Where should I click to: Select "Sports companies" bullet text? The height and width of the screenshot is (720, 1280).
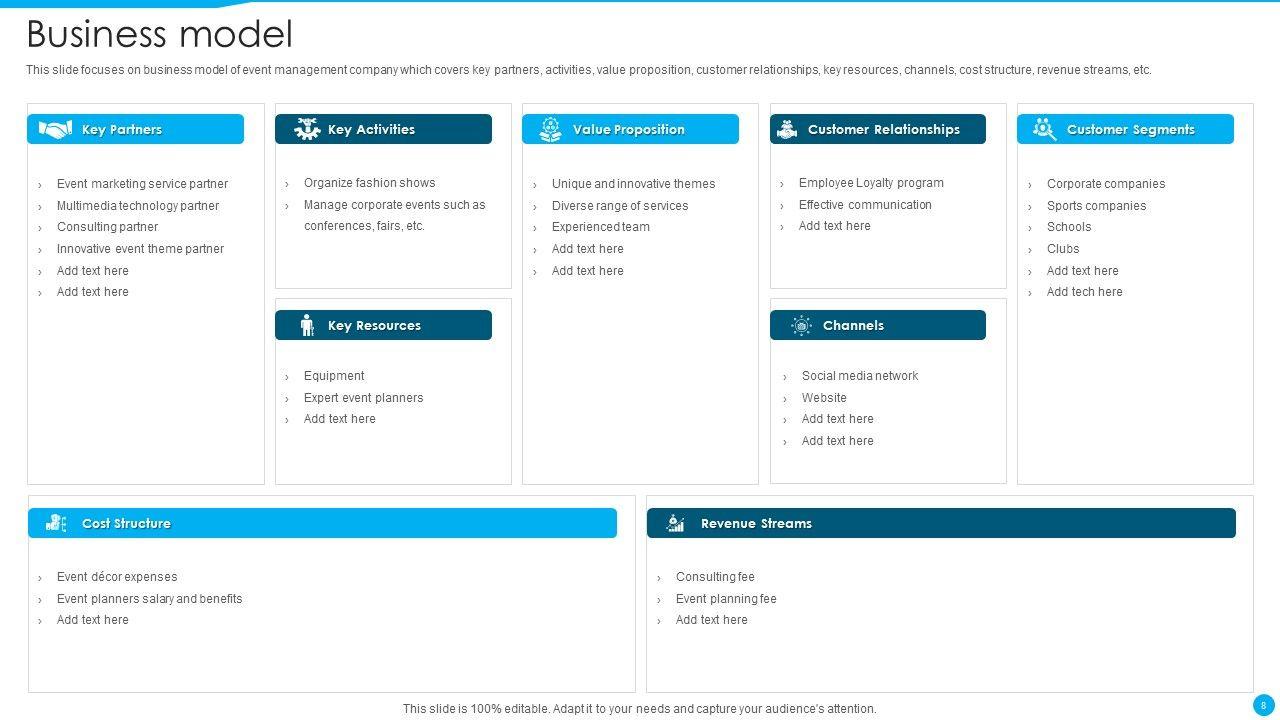[x=1097, y=206]
